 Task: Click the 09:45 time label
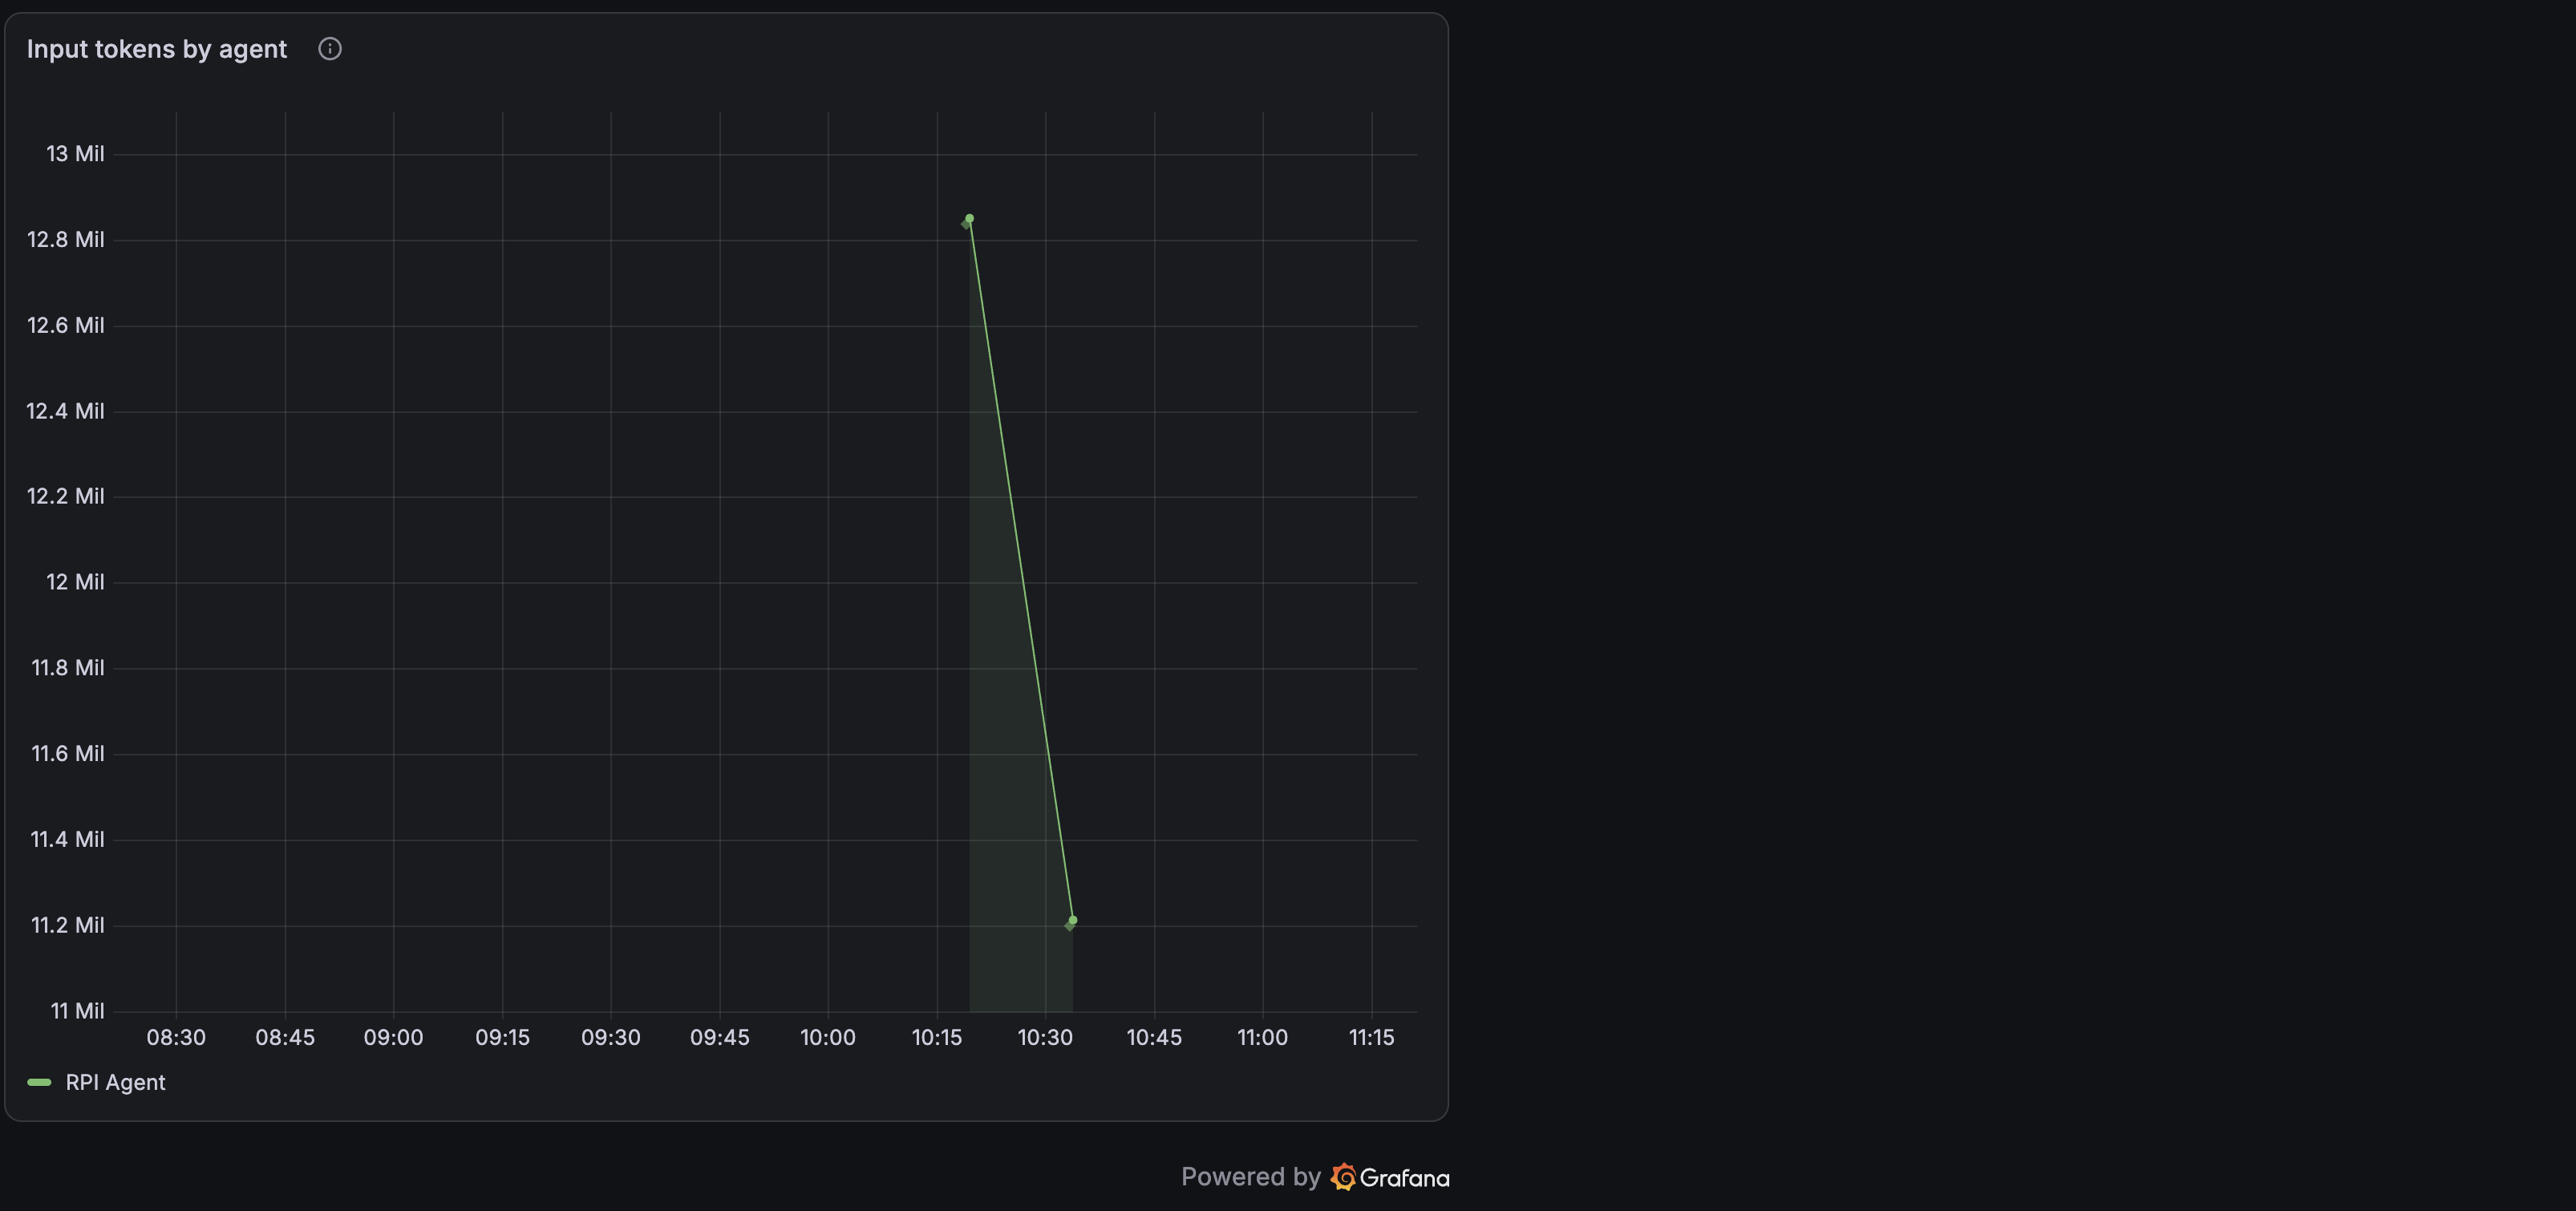720,1038
